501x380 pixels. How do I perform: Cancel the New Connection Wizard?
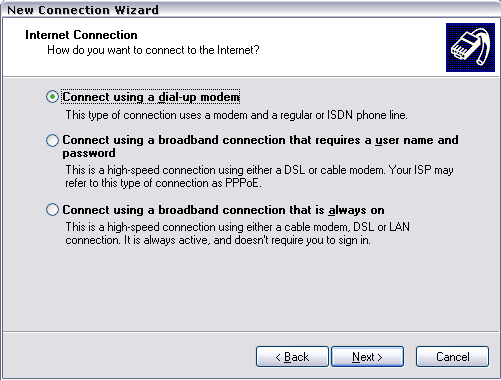click(x=452, y=357)
